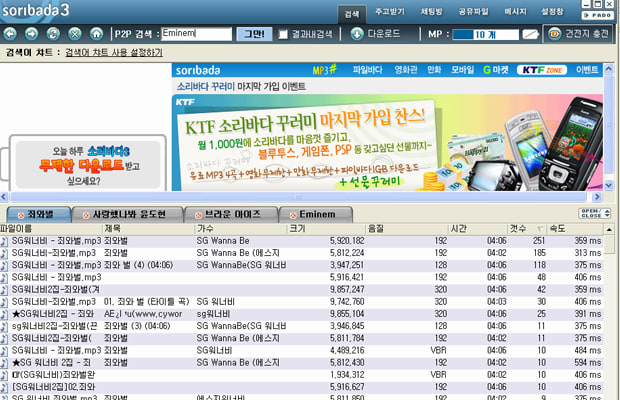Open the 설정창 settings tab
This screenshot has width=620, height=400.
(552, 12)
